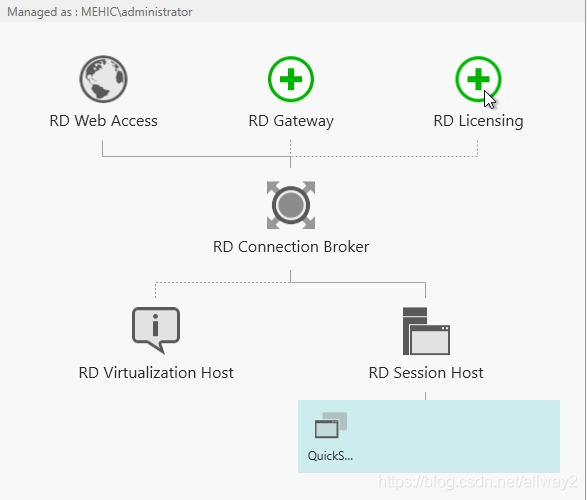Click the RD Gateway text label
The image size is (587, 500).
pos(291,121)
